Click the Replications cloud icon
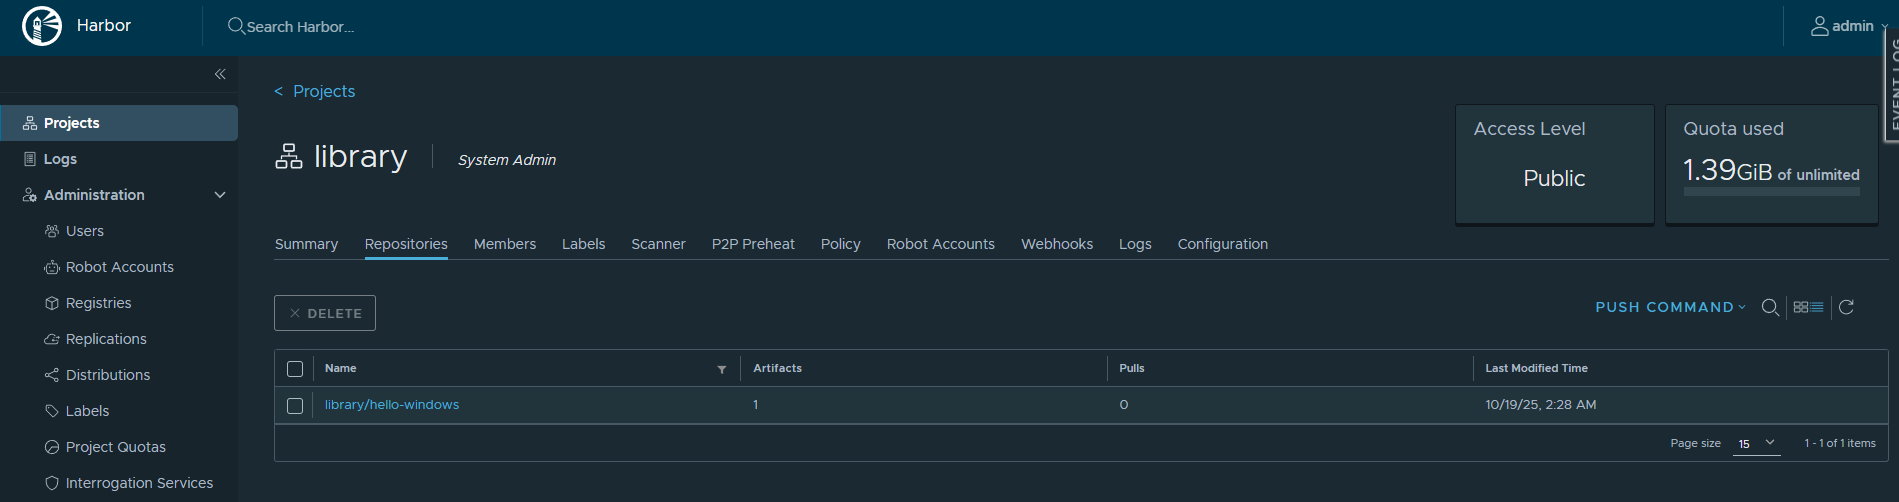 pos(52,339)
